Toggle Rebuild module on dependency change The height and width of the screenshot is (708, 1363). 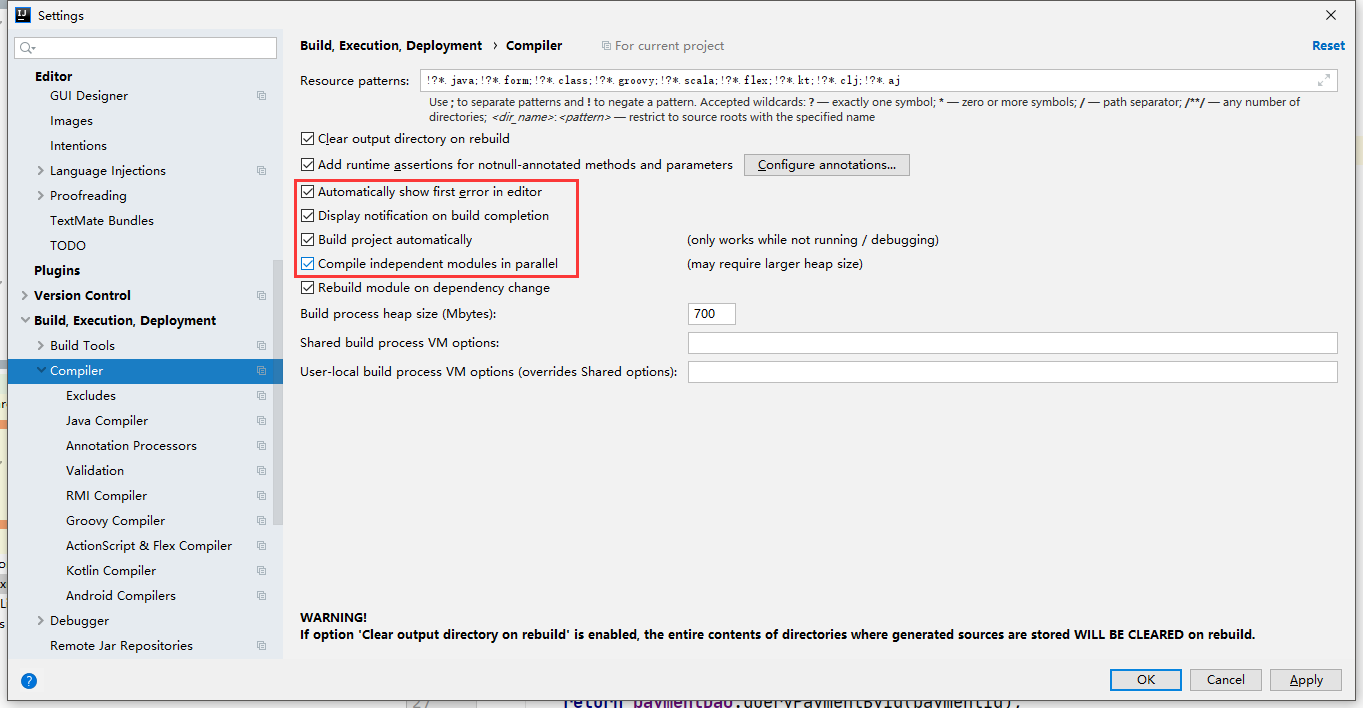[x=308, y=288]
